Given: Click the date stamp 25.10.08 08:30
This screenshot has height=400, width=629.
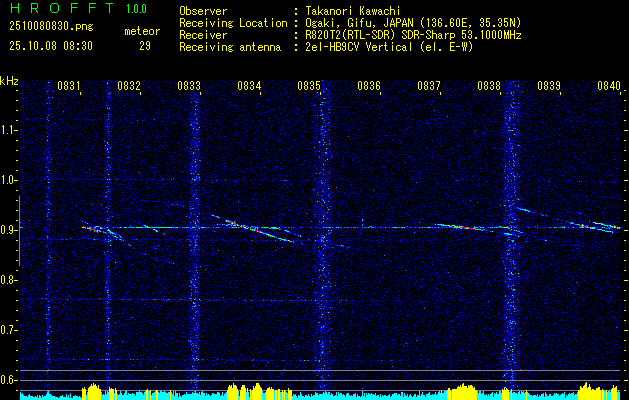Looking at the screenshot, I should pos(51,46).
